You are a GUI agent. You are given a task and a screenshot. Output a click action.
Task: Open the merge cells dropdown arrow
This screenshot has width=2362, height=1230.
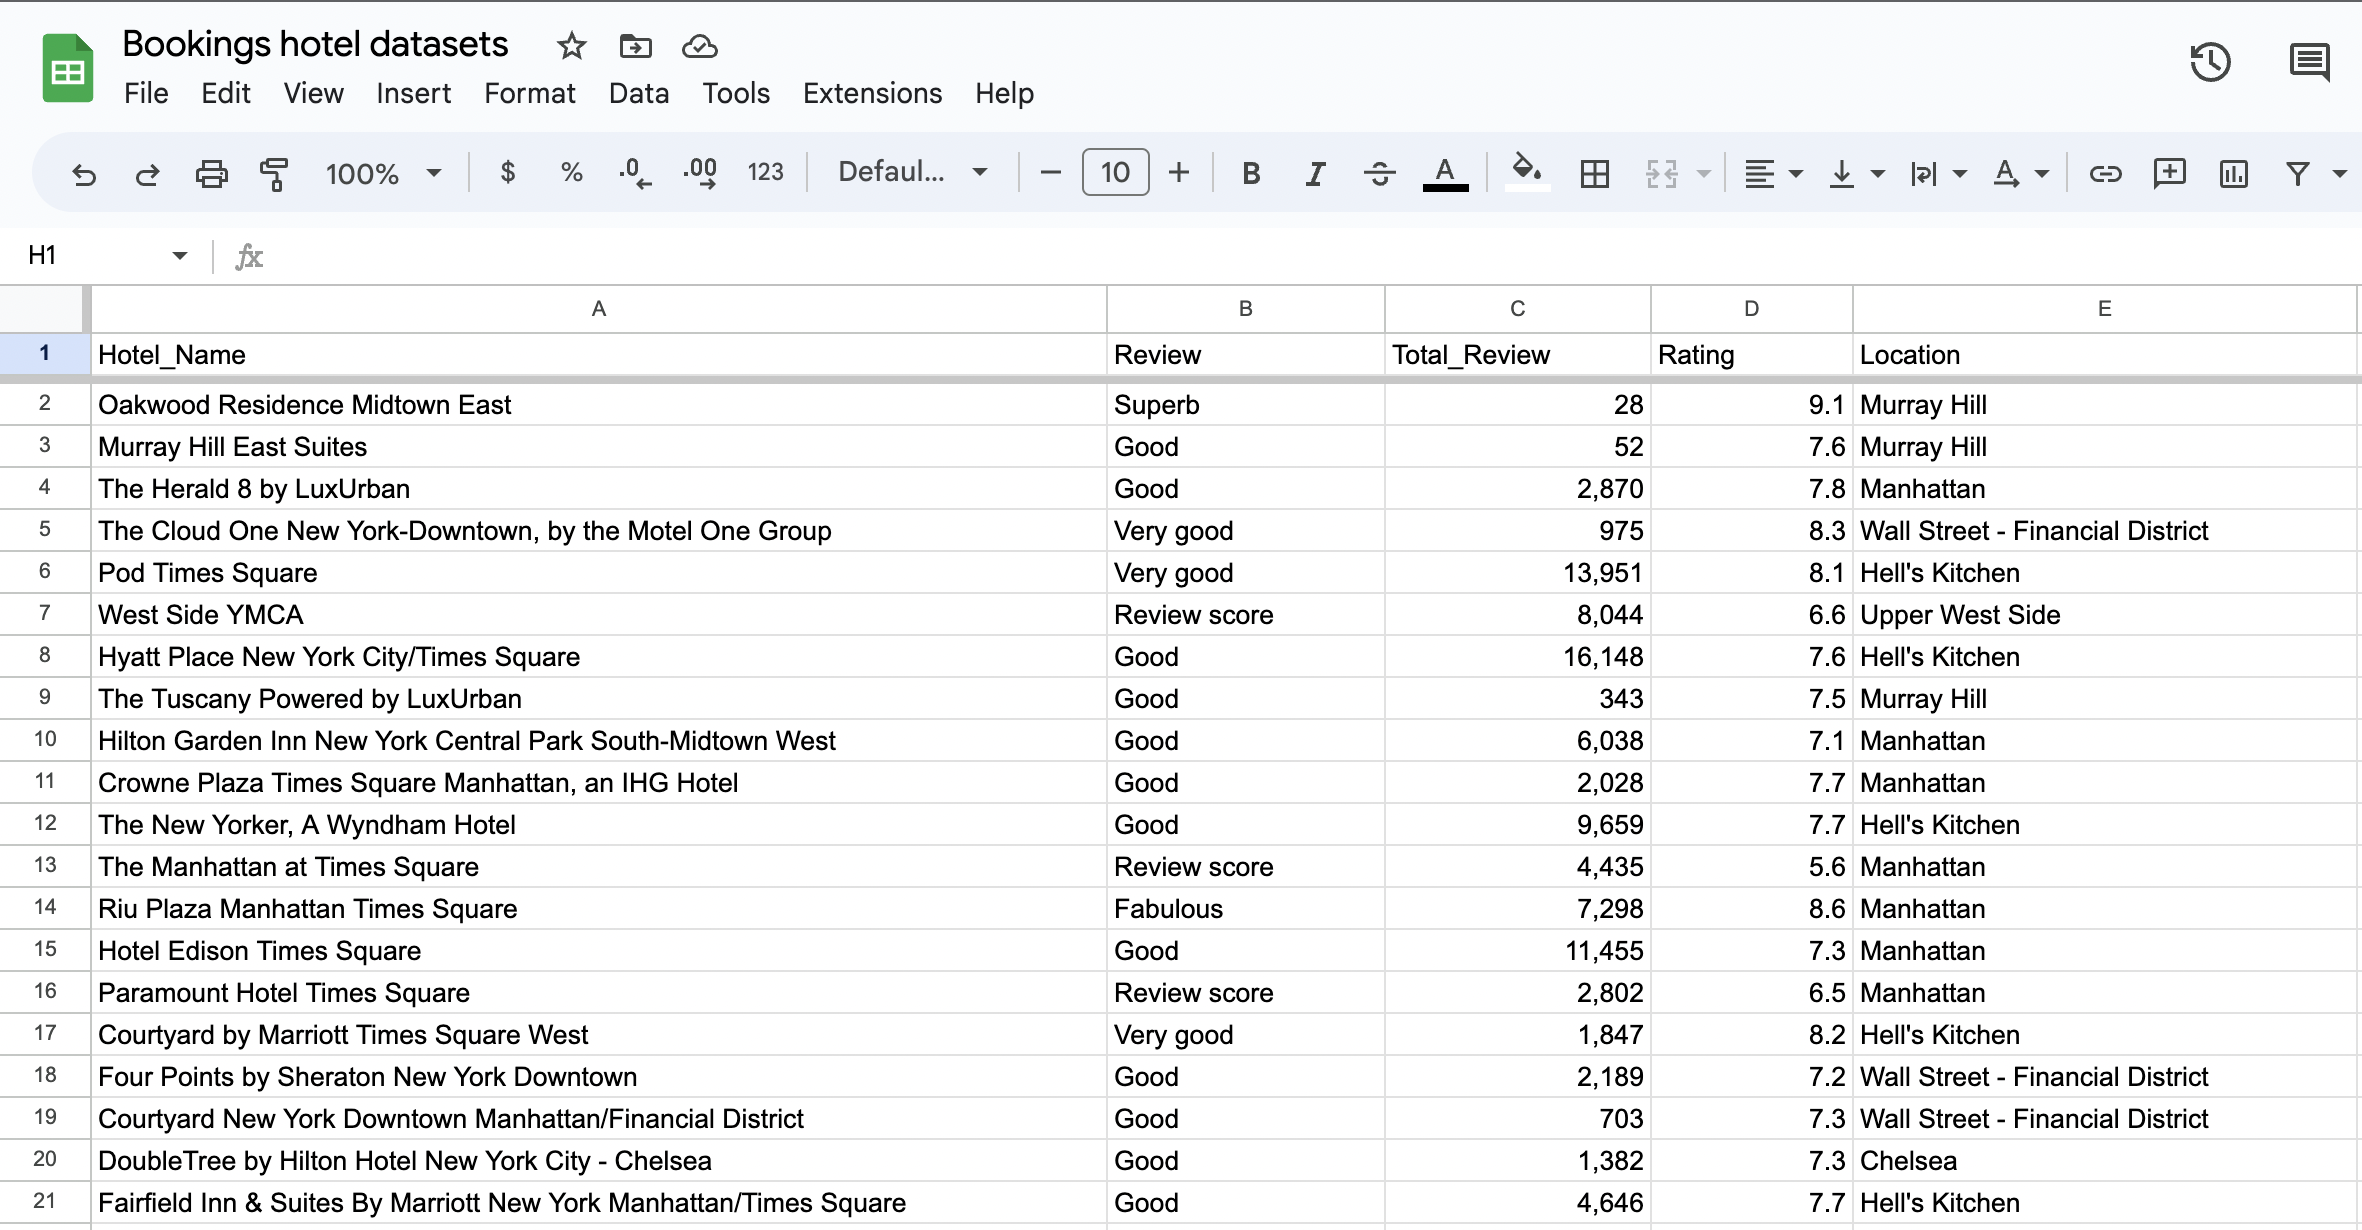(x=1701, y=173)
